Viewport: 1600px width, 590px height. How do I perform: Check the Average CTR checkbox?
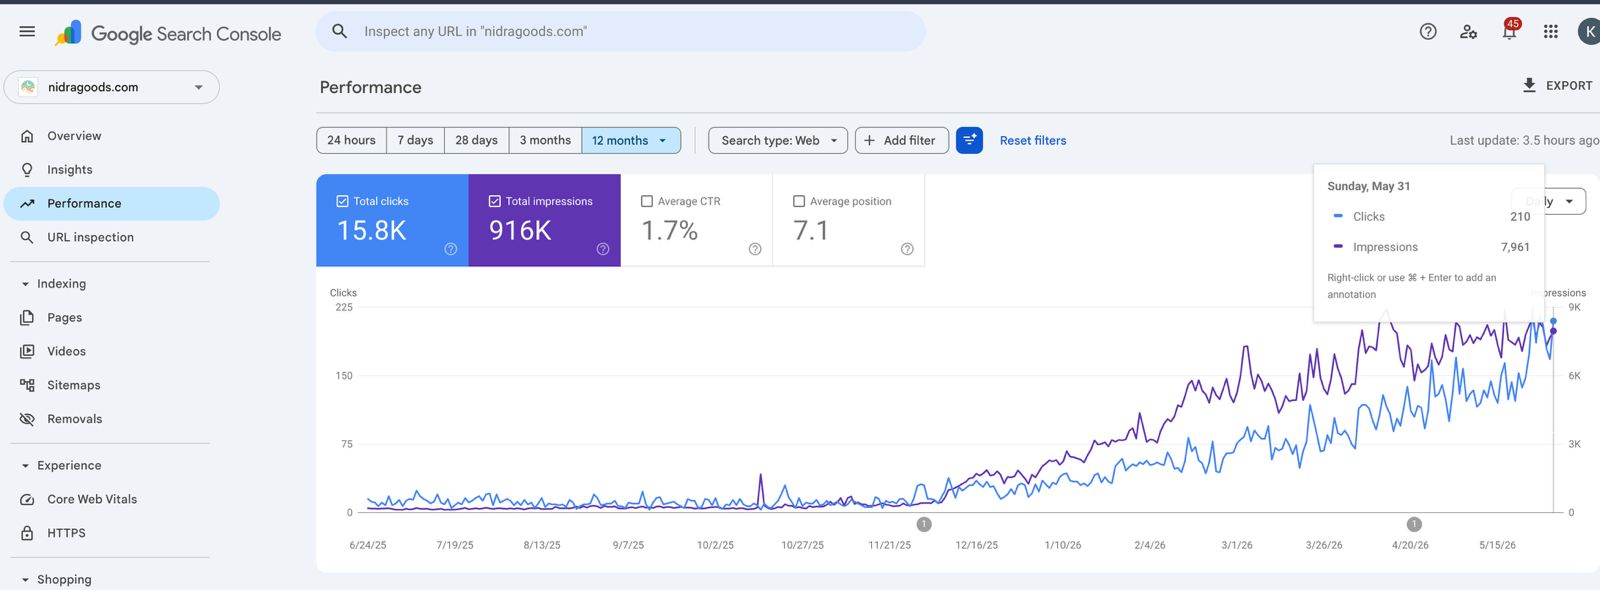point(647,201)
